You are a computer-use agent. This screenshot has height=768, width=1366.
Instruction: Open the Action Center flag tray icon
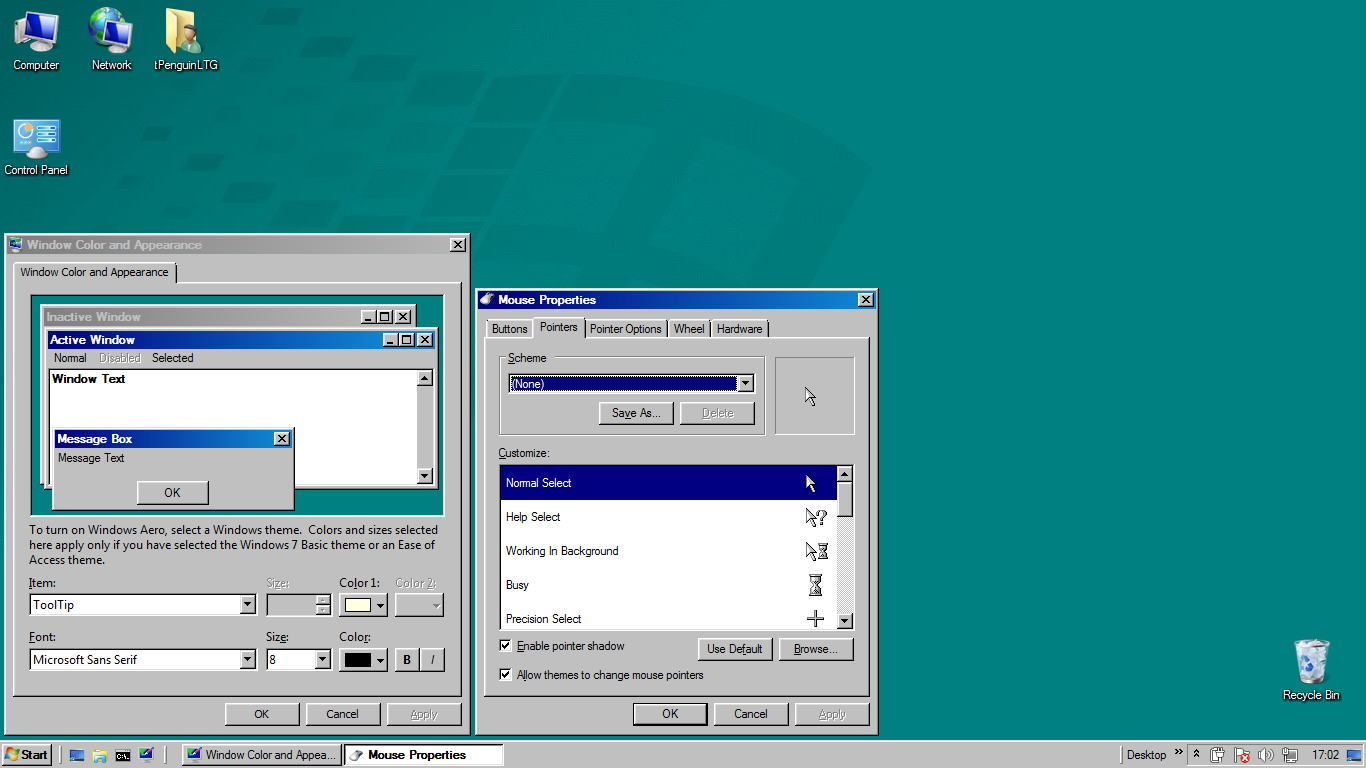(1242, 755)
